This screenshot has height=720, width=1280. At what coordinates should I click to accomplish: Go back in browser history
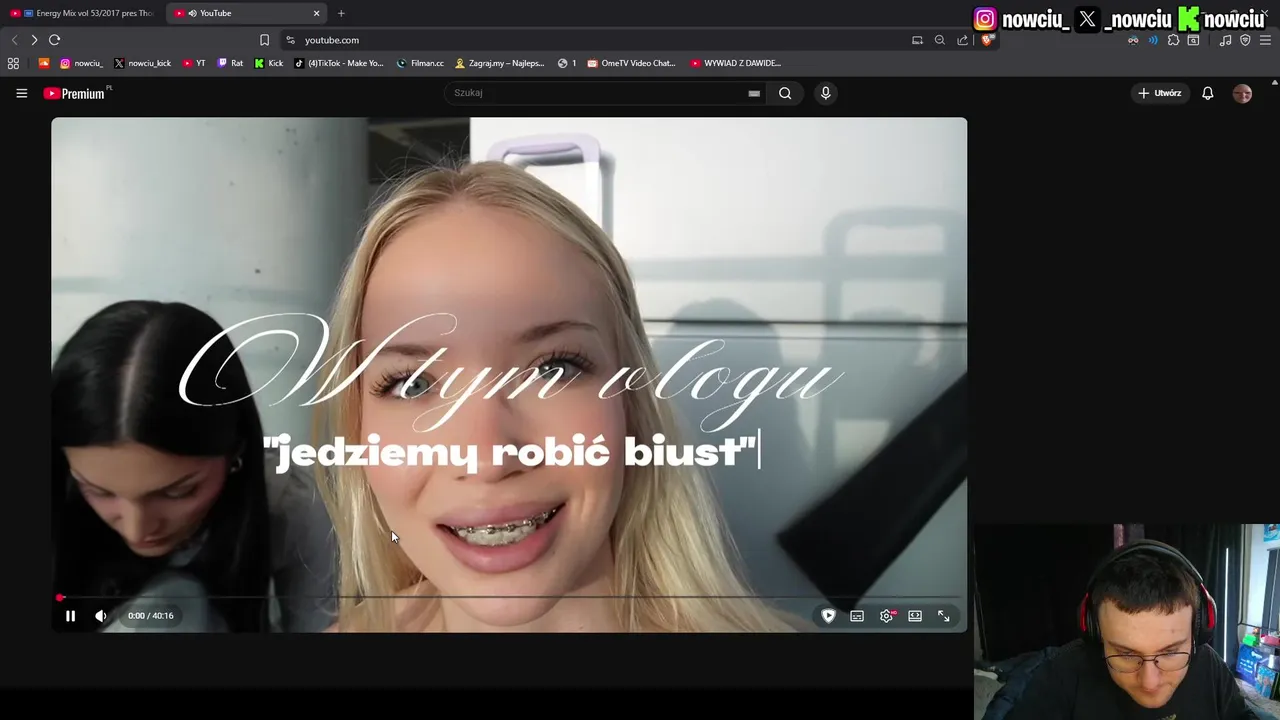coord(14,40)
